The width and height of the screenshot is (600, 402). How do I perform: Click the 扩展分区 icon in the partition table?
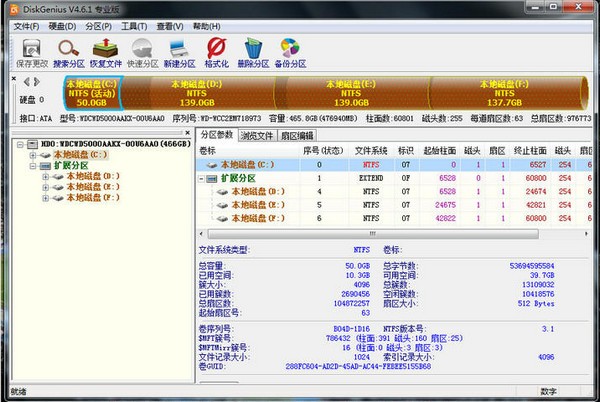pos(212,179)
